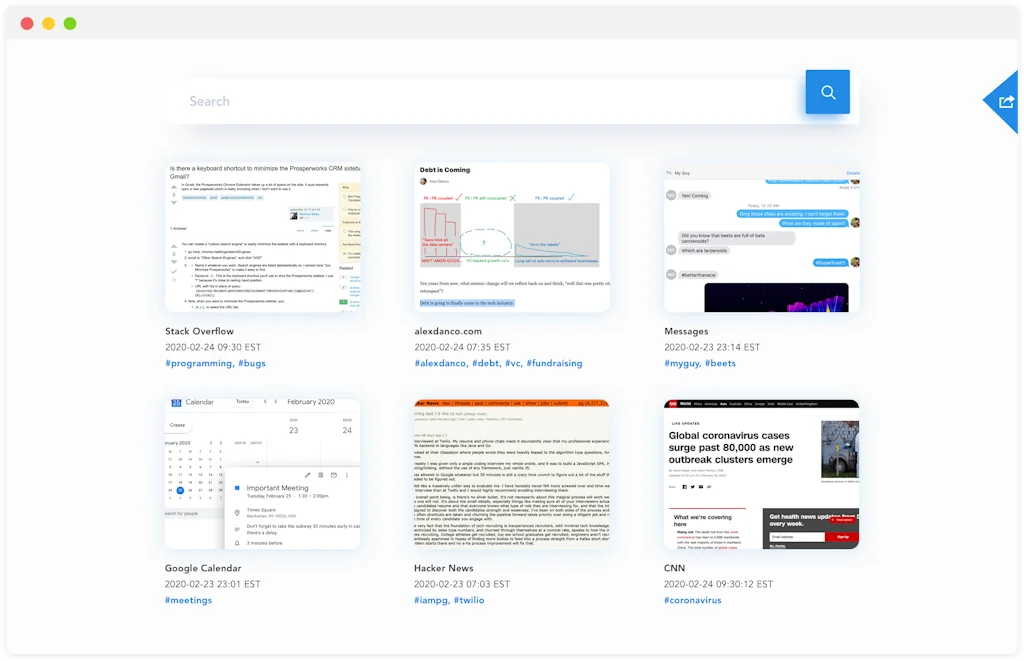Screen dimensions: 1024x661
Task: Click the Google Calendar logo icon
Action: click(175, 402)
